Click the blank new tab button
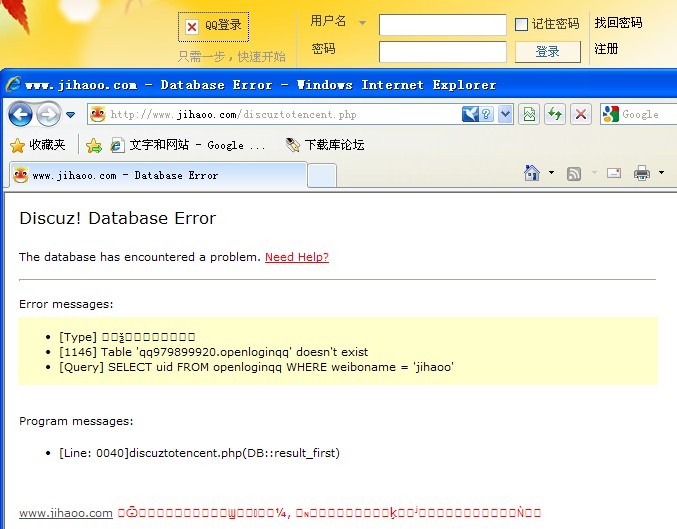The height and width of the screenshot is (529, 677). click(x=322, y=175)
